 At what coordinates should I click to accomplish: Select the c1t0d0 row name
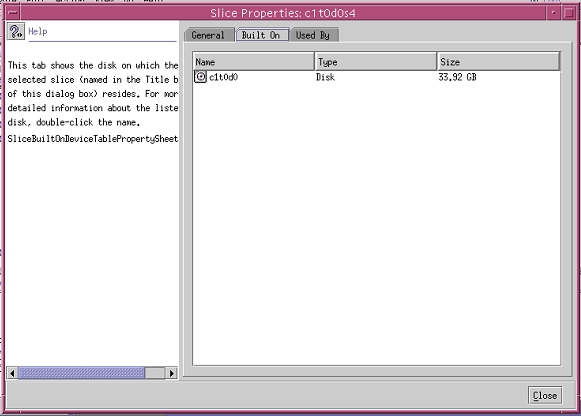click(223, 77)
